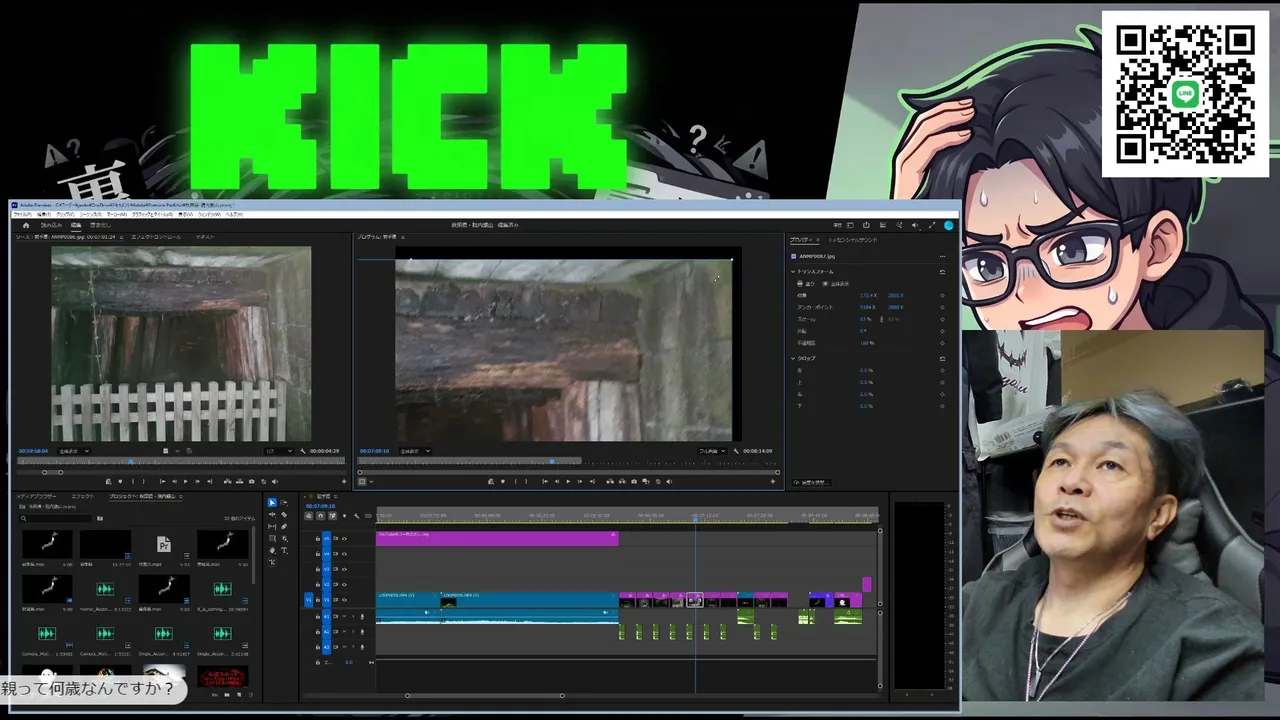
Task: Switch to the エッセンシャルサウンド tab
Action: pyautogui.click(x=853, y=240)
